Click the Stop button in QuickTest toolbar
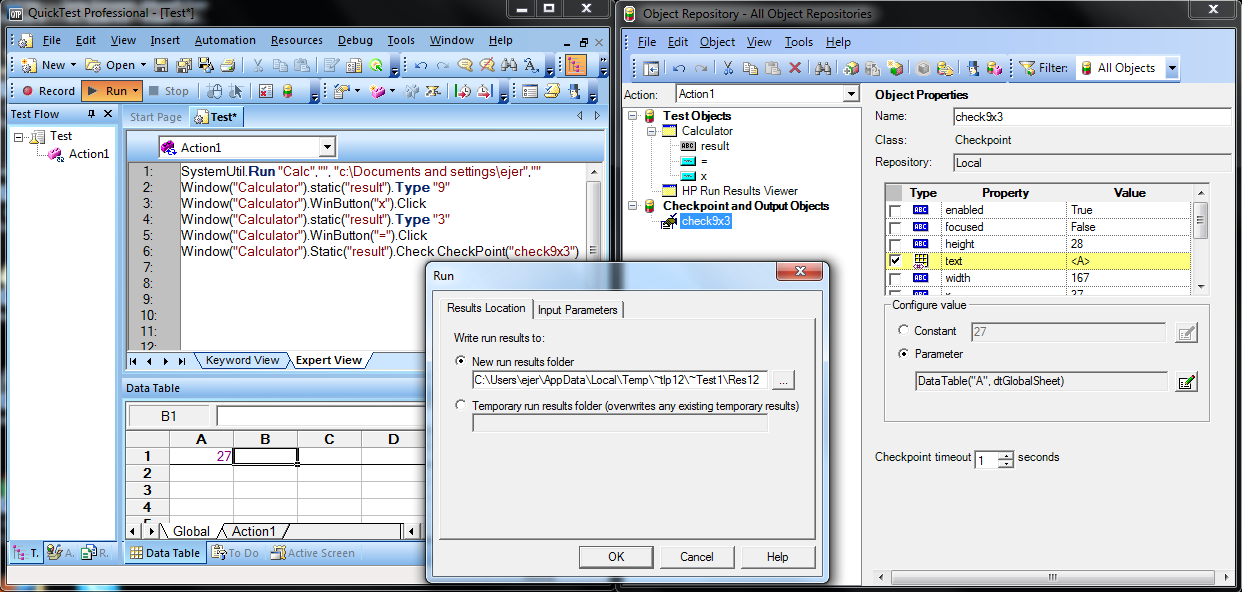The image size is (1242, 592). click(x=167, y=91)
